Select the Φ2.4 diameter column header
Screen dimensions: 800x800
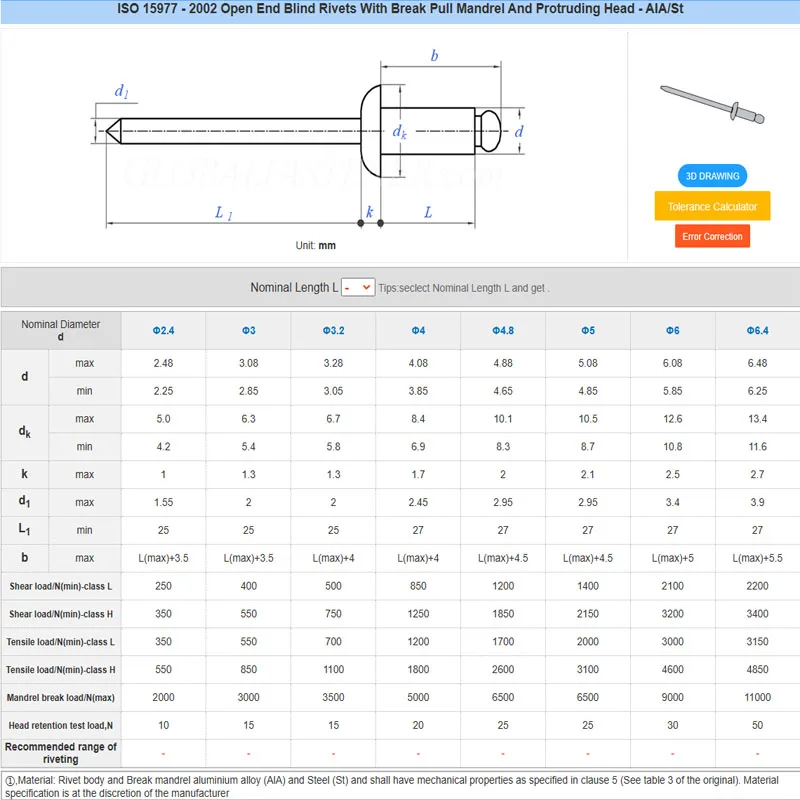tap(163, 331)
